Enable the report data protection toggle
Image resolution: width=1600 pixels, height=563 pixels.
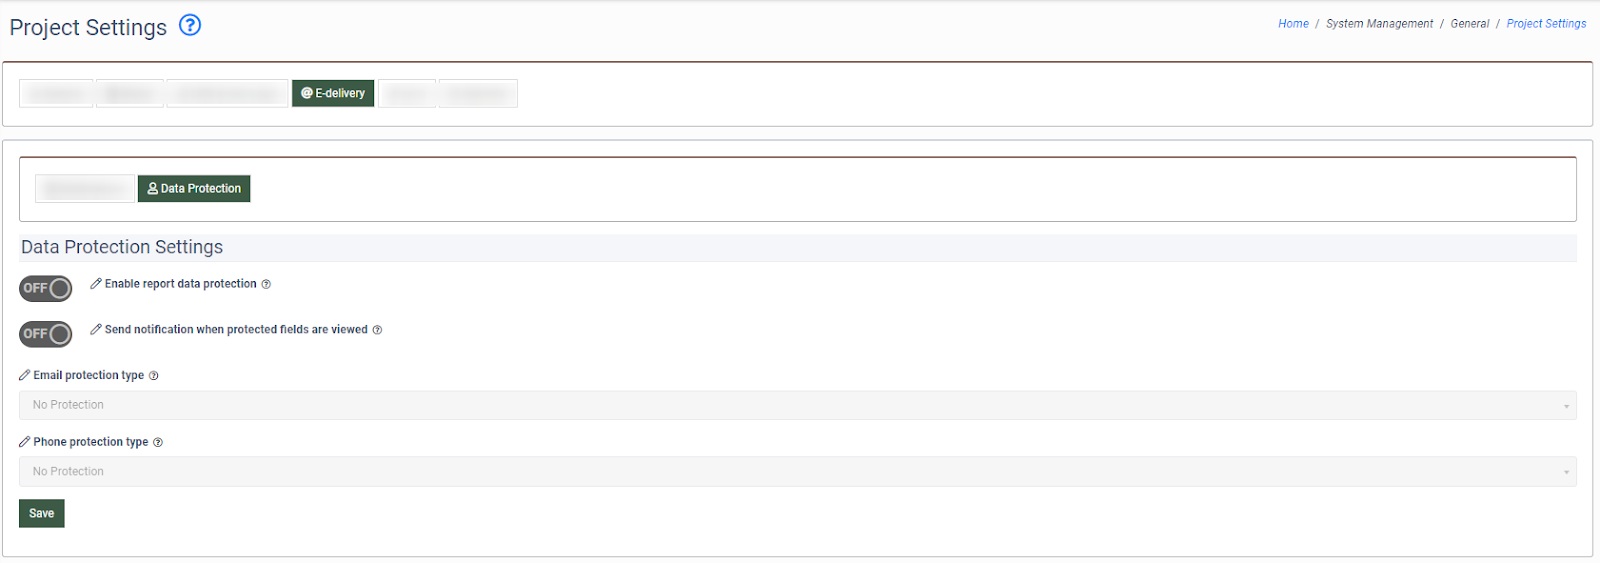click(x=46, y=289)
